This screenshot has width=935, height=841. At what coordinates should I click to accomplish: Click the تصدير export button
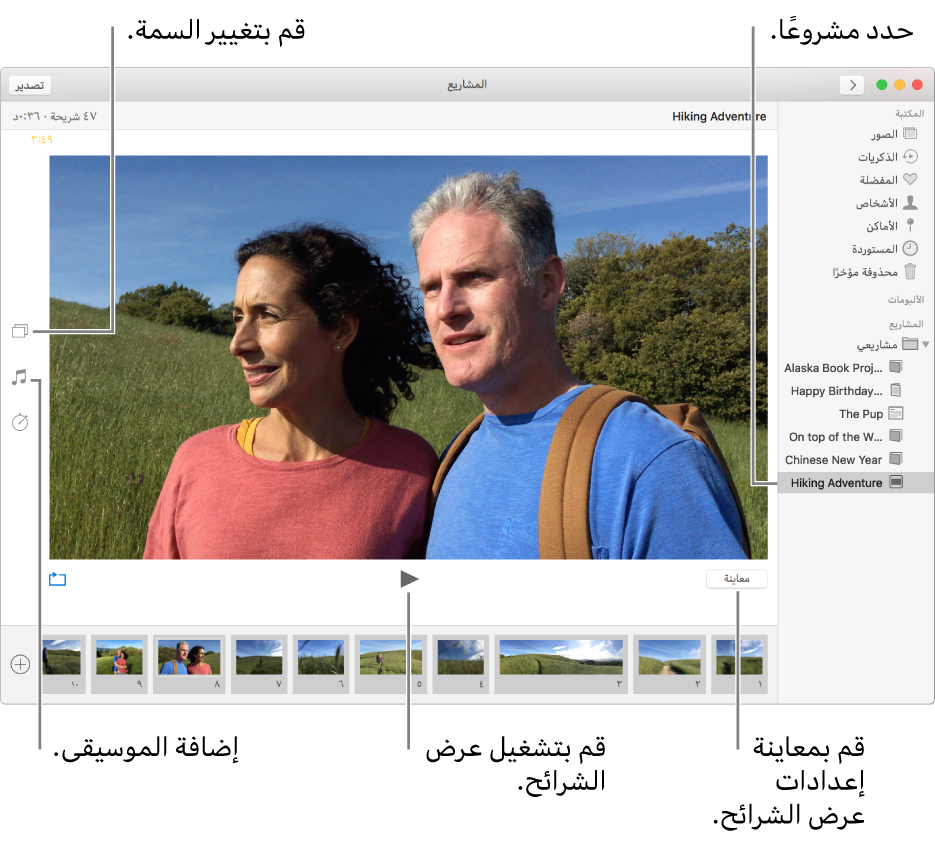pos(30,85)
